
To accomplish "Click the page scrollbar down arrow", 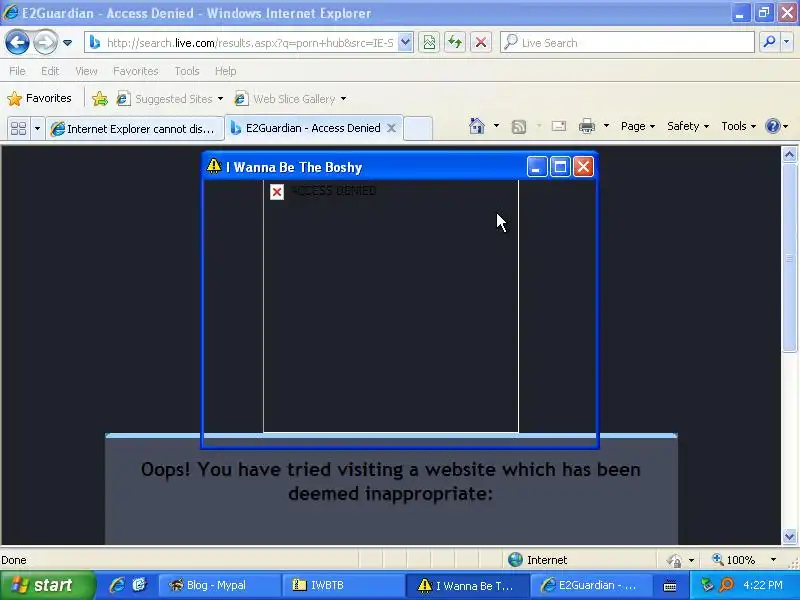I will [x=789, y=536].
